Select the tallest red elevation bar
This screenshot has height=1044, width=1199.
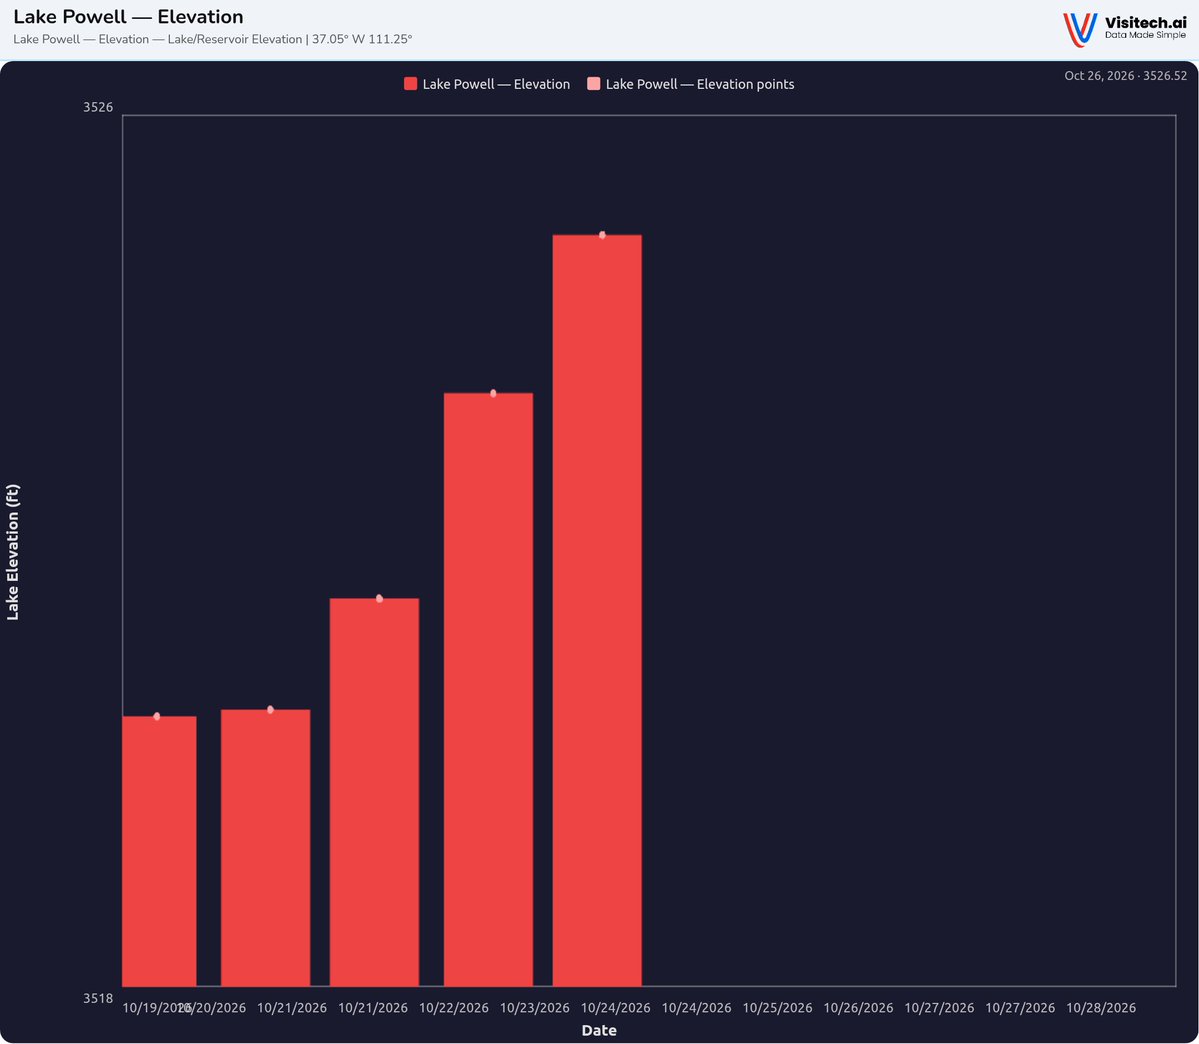click(x=597, y=610)
